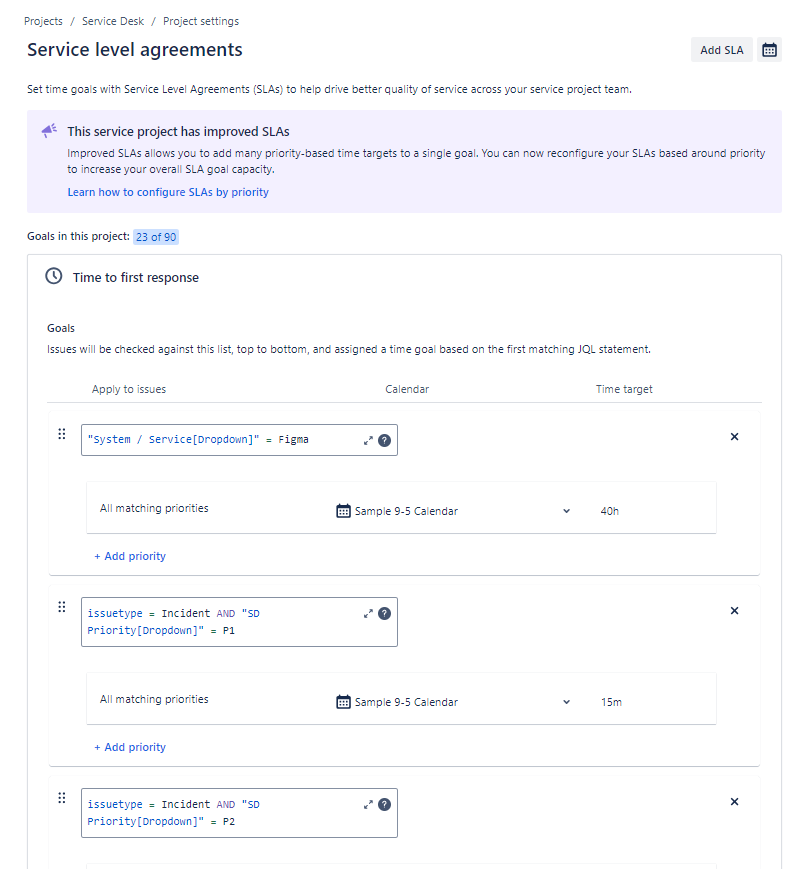Open JQL help for the Figma goal
This screenshot has width=799, height=869.
(384, 440)
